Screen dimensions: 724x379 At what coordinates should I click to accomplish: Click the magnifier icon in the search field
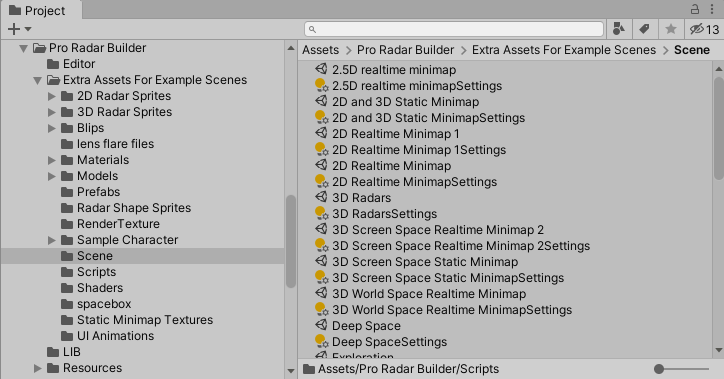pyautogui.click(x=313, y=29)
